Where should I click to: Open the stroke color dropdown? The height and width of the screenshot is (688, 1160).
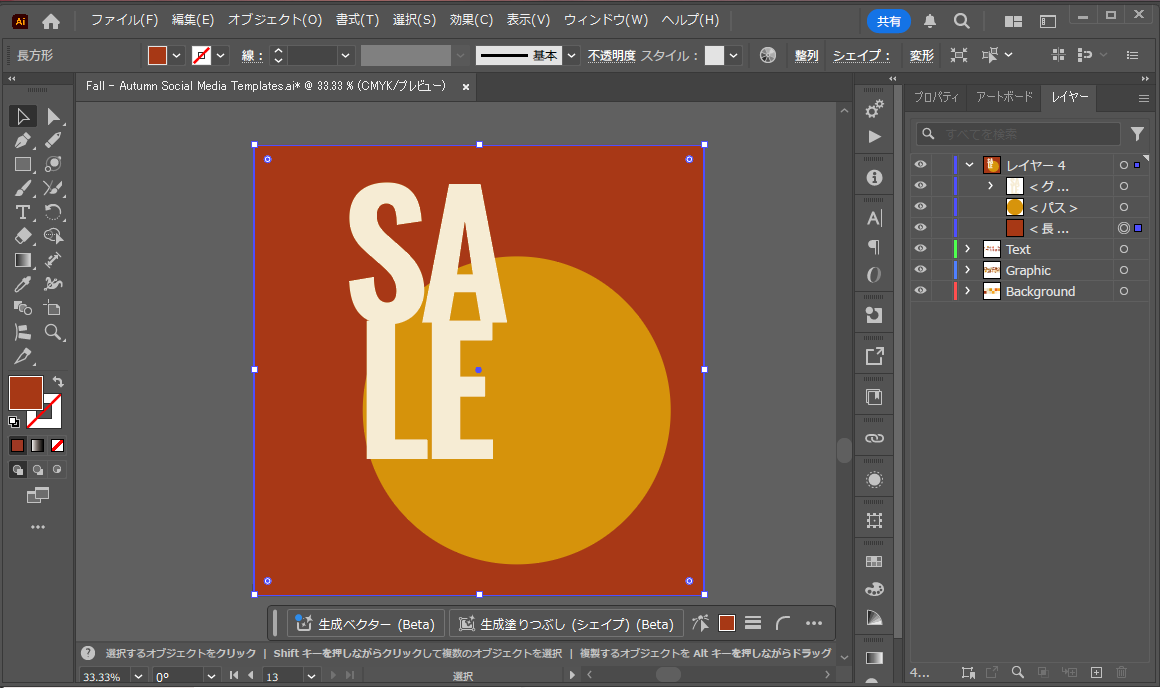(220, 55)
